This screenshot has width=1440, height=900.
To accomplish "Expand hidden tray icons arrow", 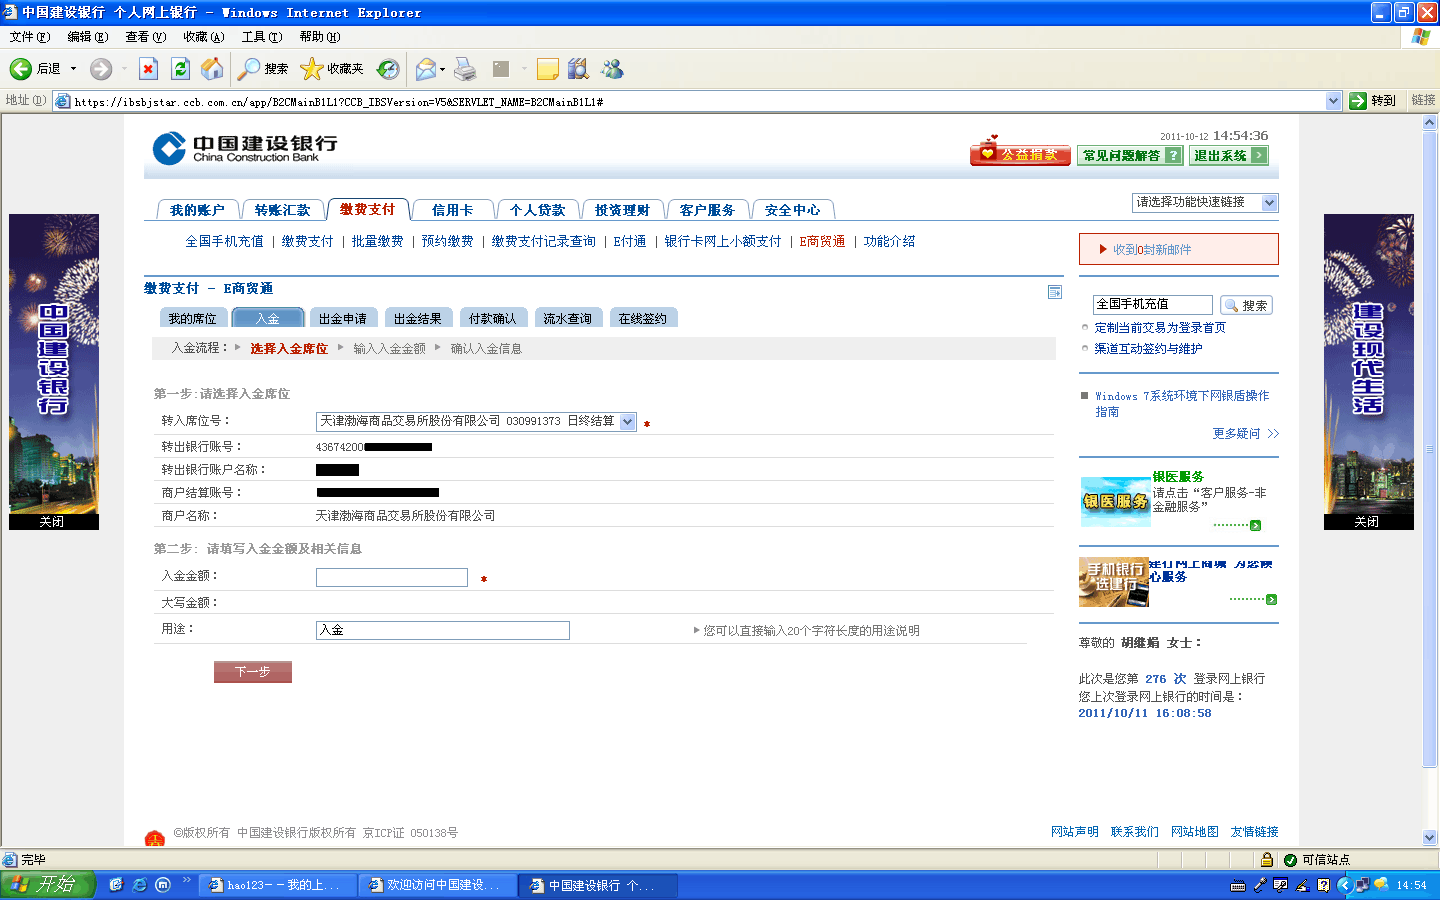I will click(x=1344, y=886).
